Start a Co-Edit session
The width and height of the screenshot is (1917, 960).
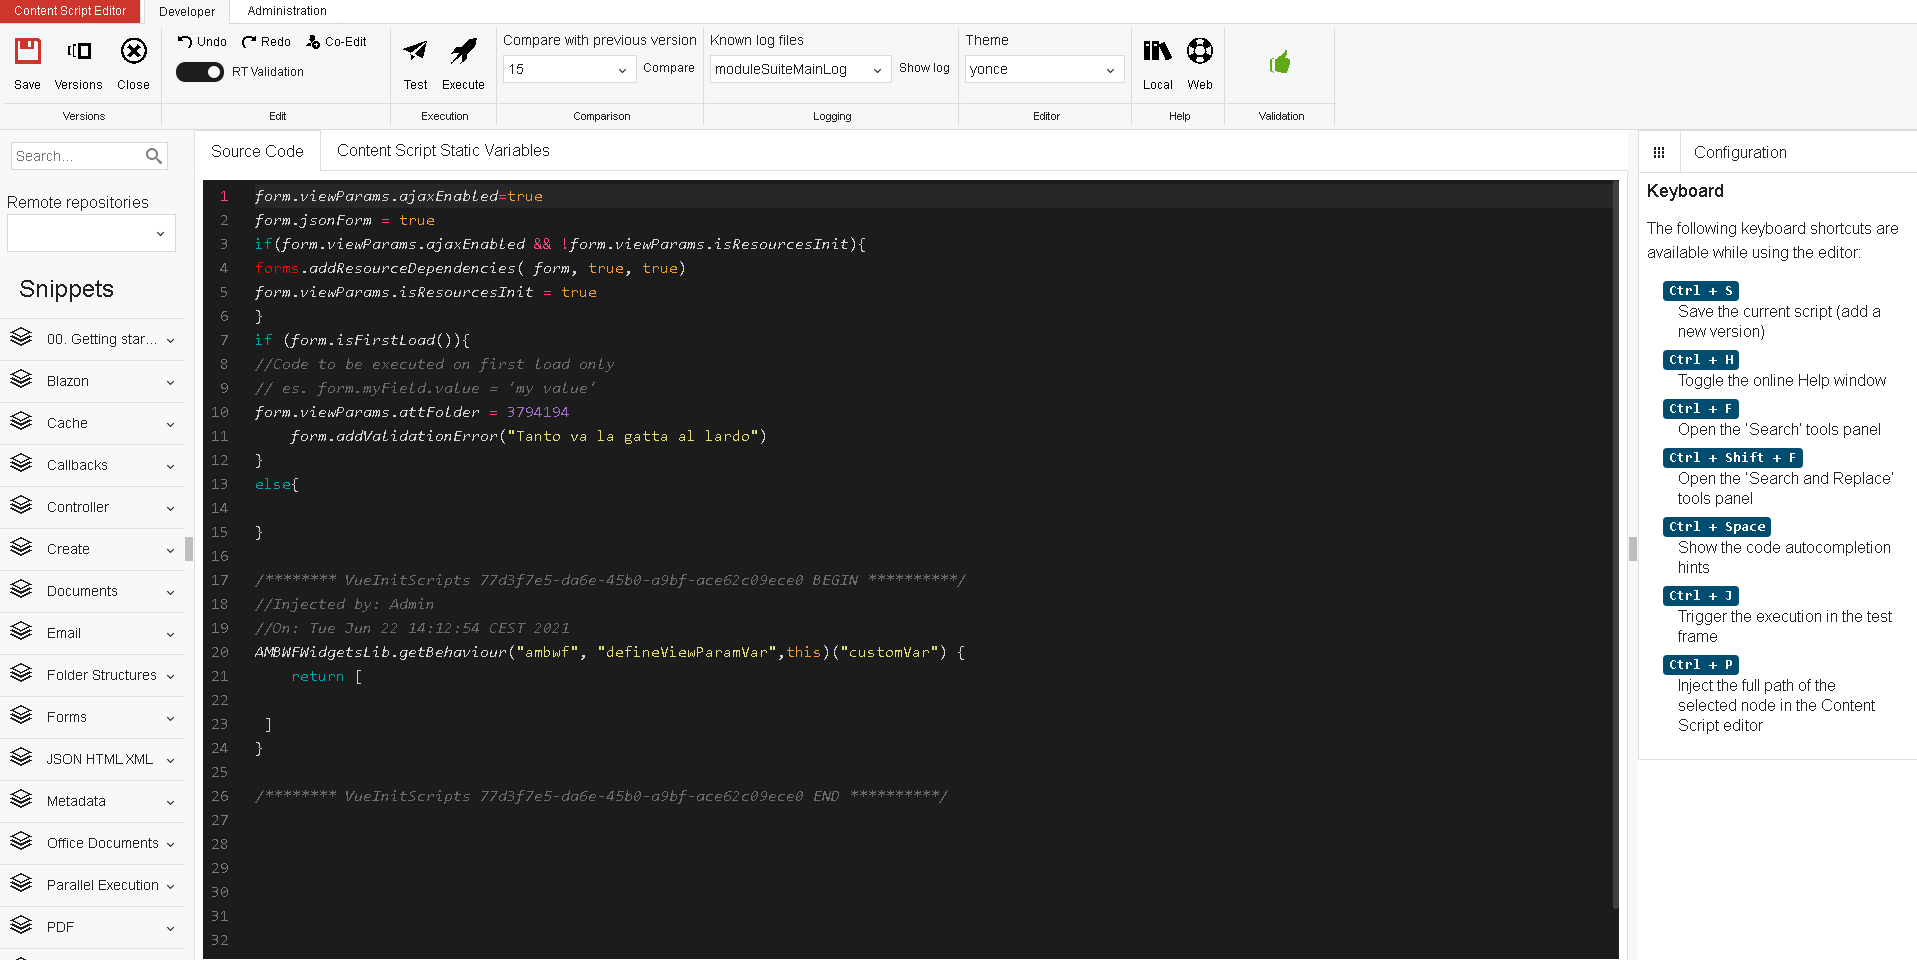tap(335, 41)
